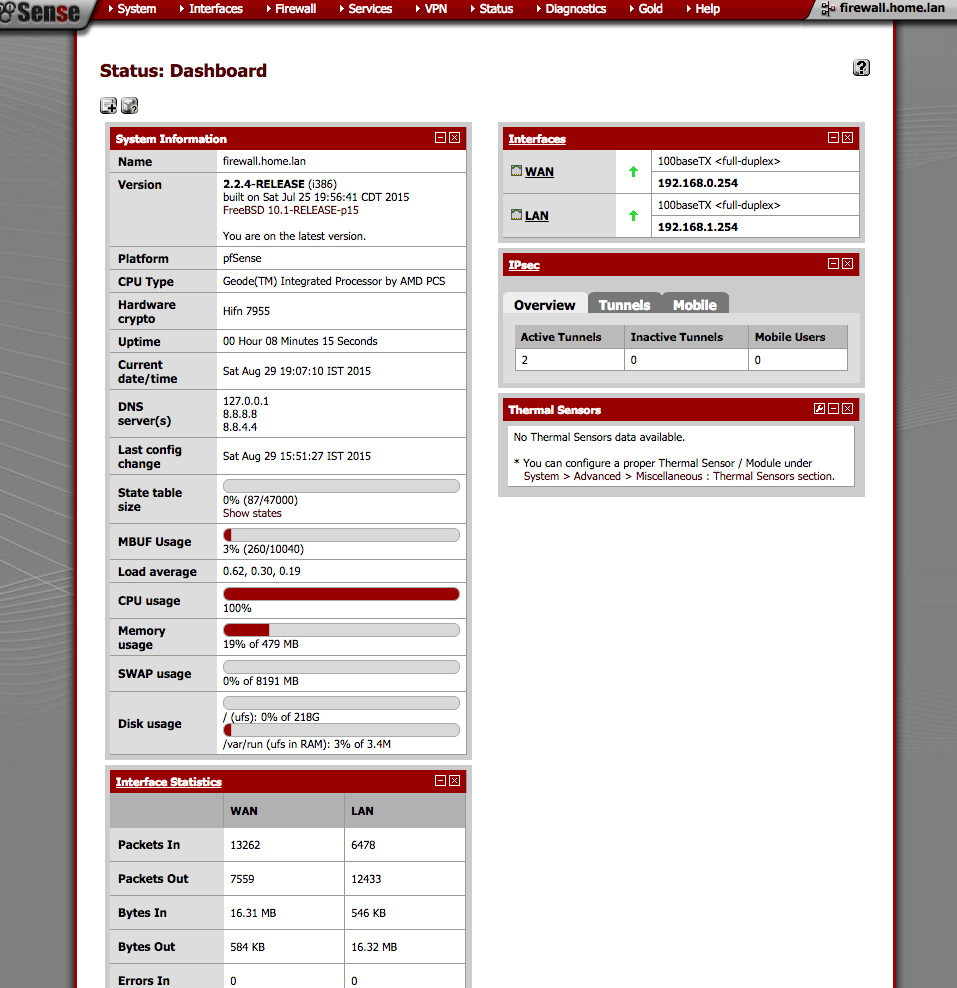The image size is (957, 988).
Task: Click the load average values 0.62, 0.30, 0.19
Action: click(261, 572)
